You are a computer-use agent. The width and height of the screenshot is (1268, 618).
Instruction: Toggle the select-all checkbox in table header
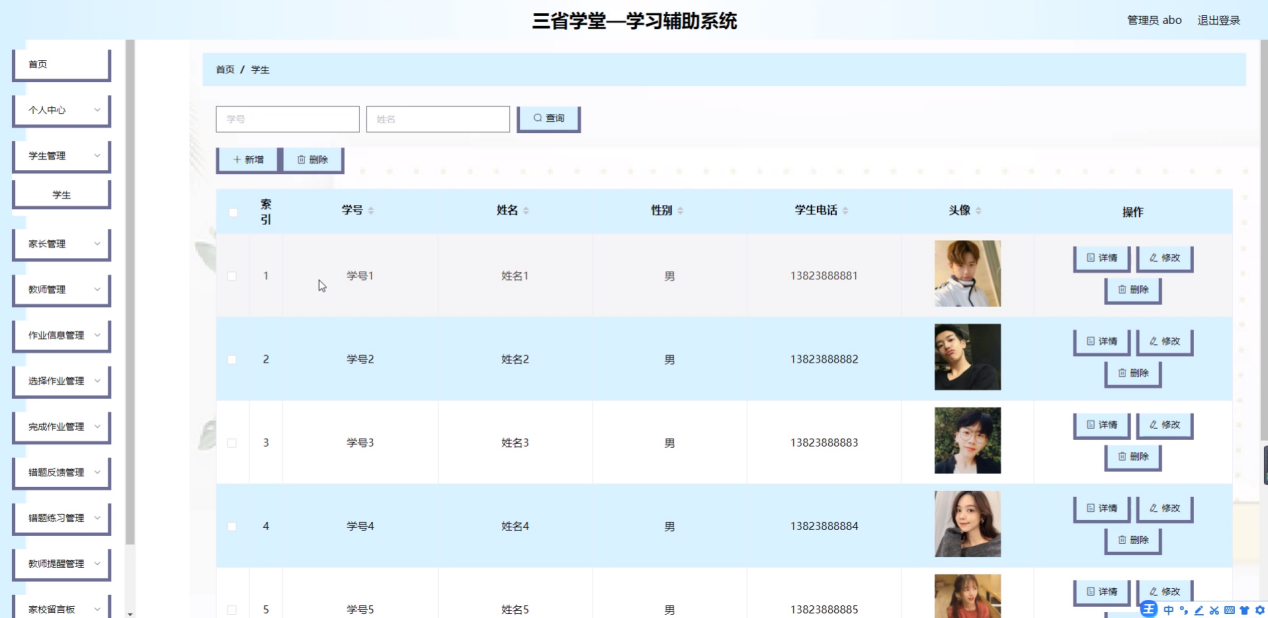pyautogui.click(x=233, y=212)
